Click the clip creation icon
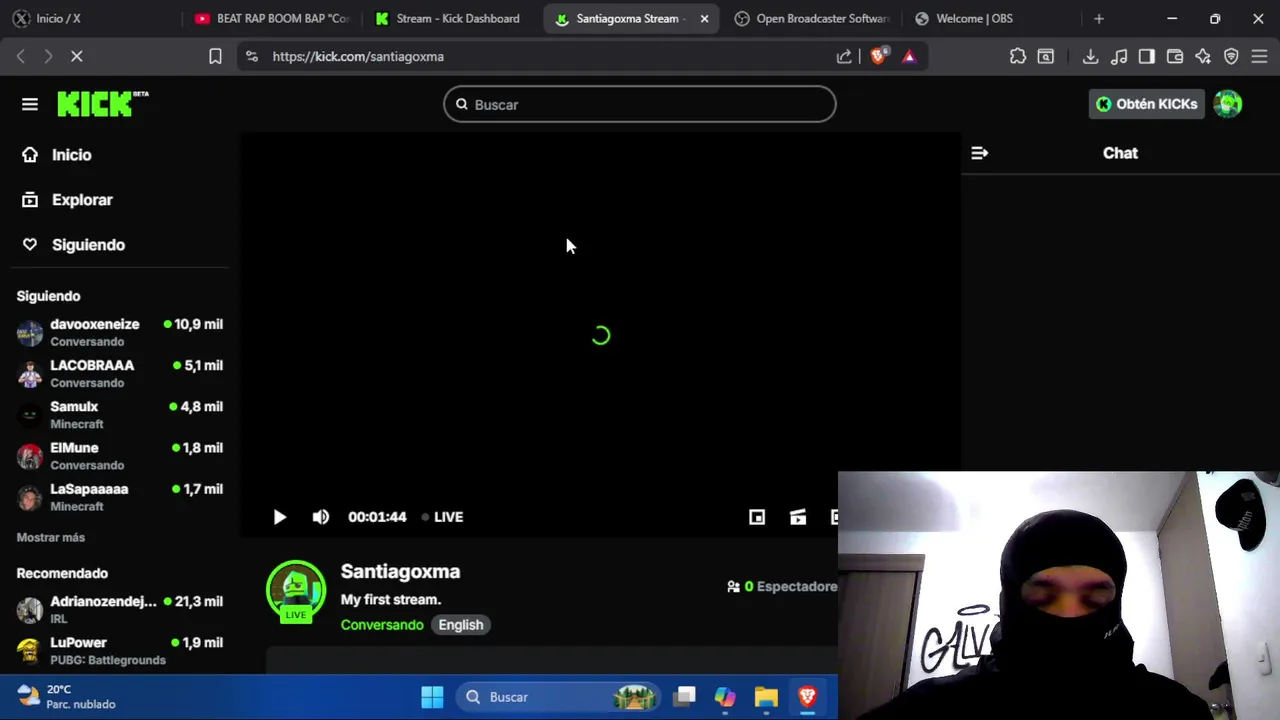1280x720 pixels. click(x=798, y=517)
